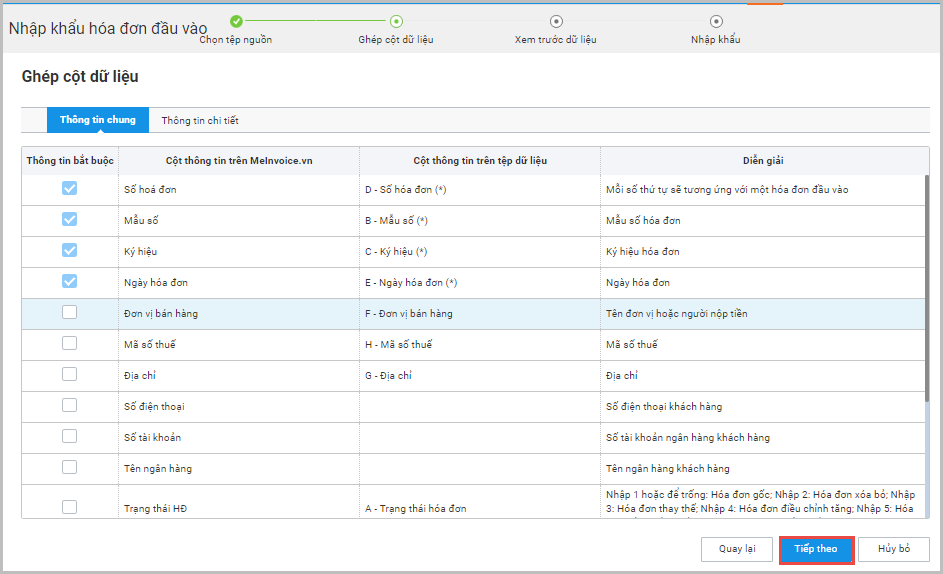Click the Tiếp theo button
This screenshot has height=574, width=943.
click(816, 549)
